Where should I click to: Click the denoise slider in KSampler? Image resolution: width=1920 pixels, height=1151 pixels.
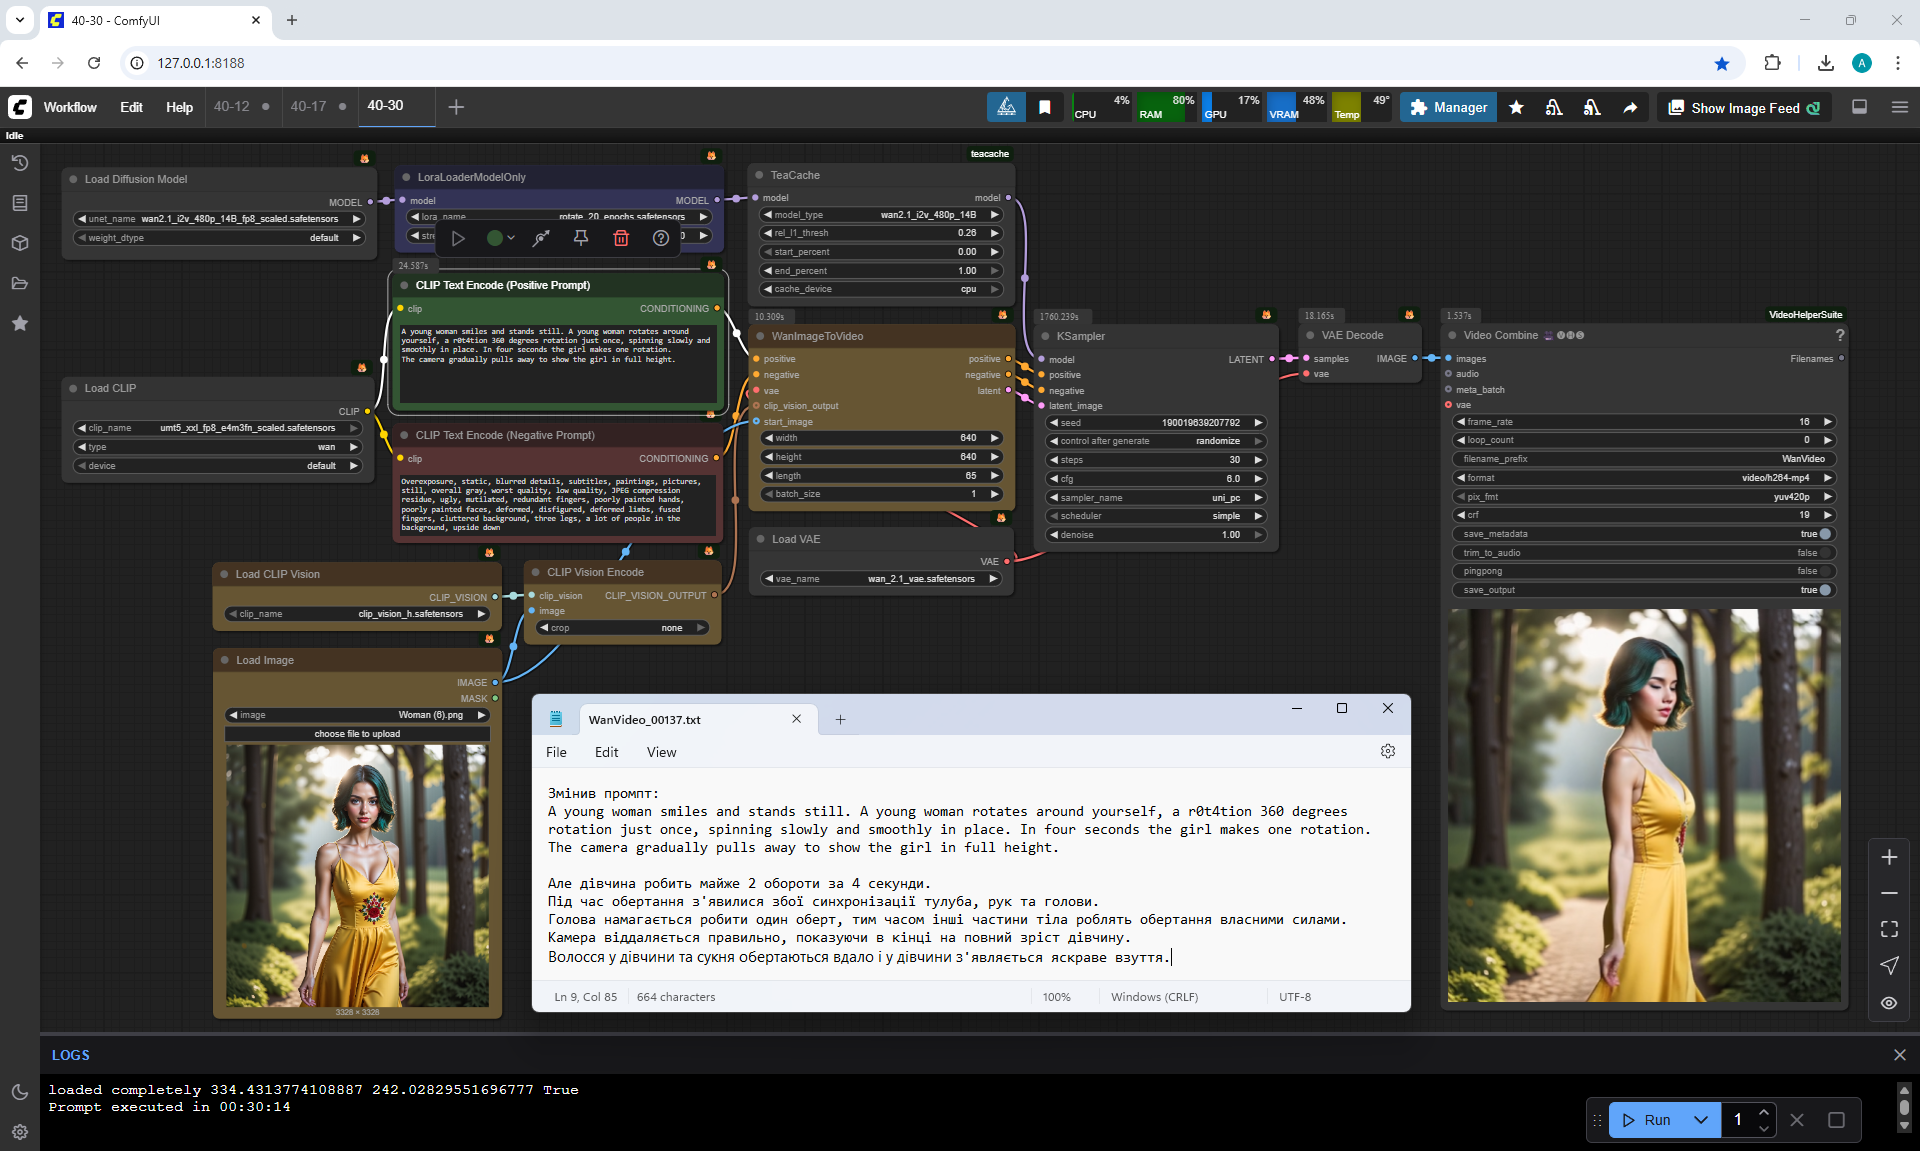[x=1155, y=535]
